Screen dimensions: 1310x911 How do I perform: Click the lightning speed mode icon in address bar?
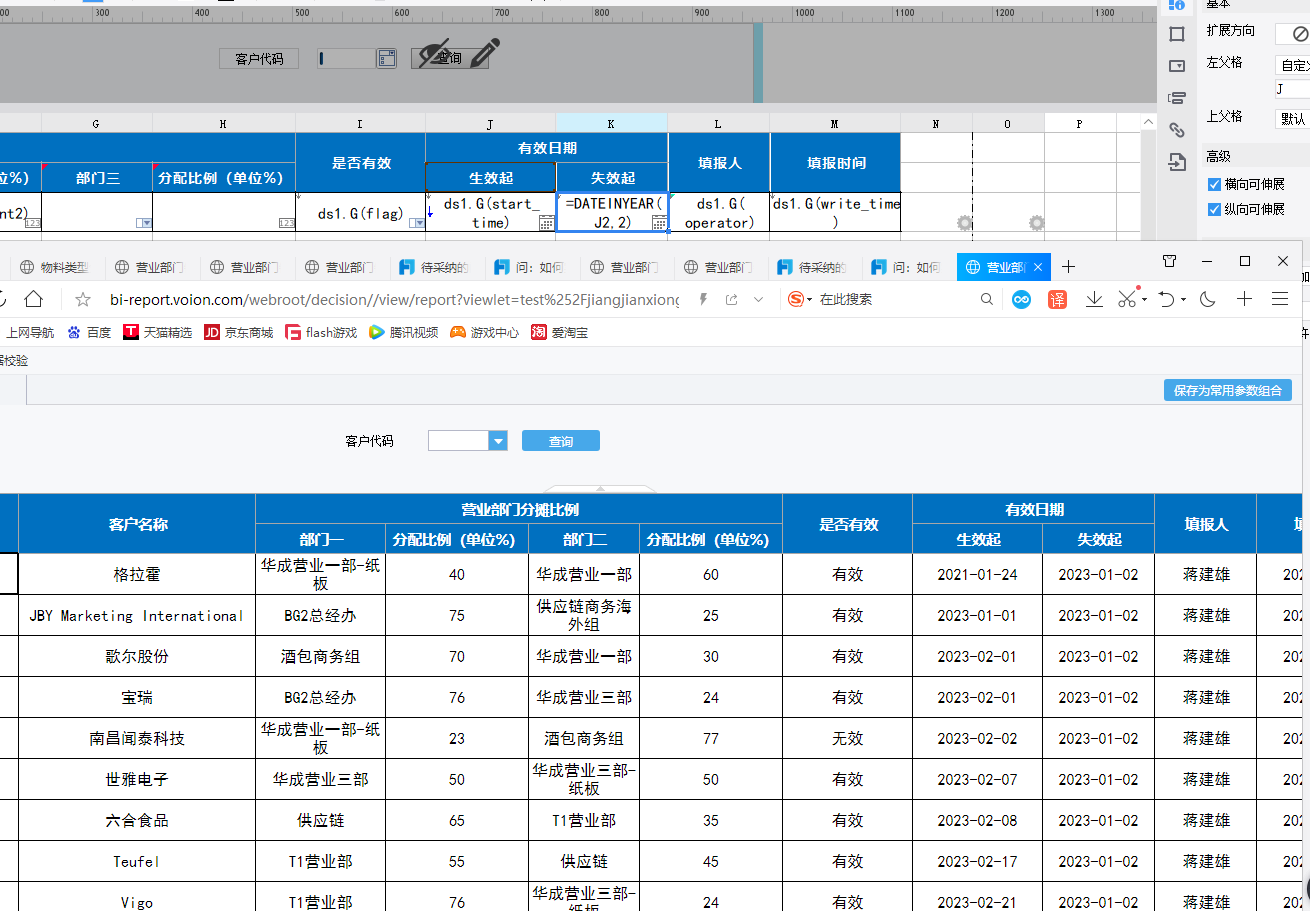(703, 299)
